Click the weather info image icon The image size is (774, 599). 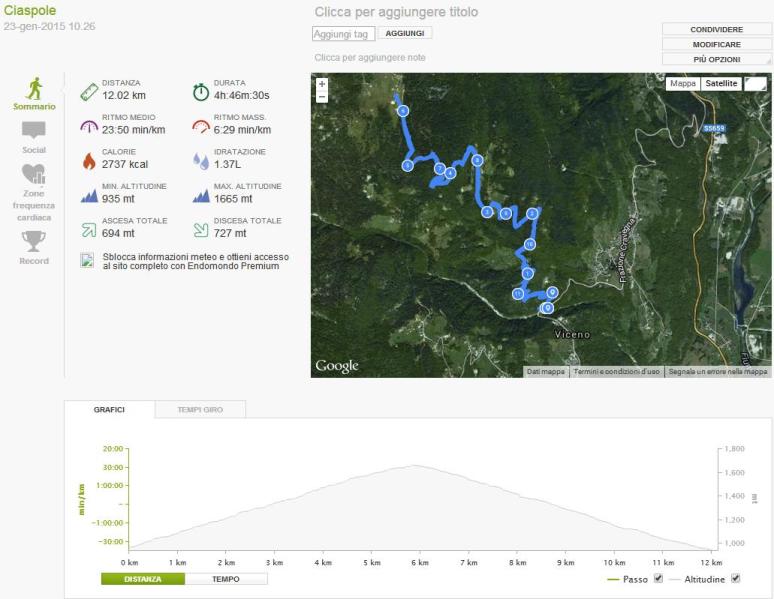point(87,260)
